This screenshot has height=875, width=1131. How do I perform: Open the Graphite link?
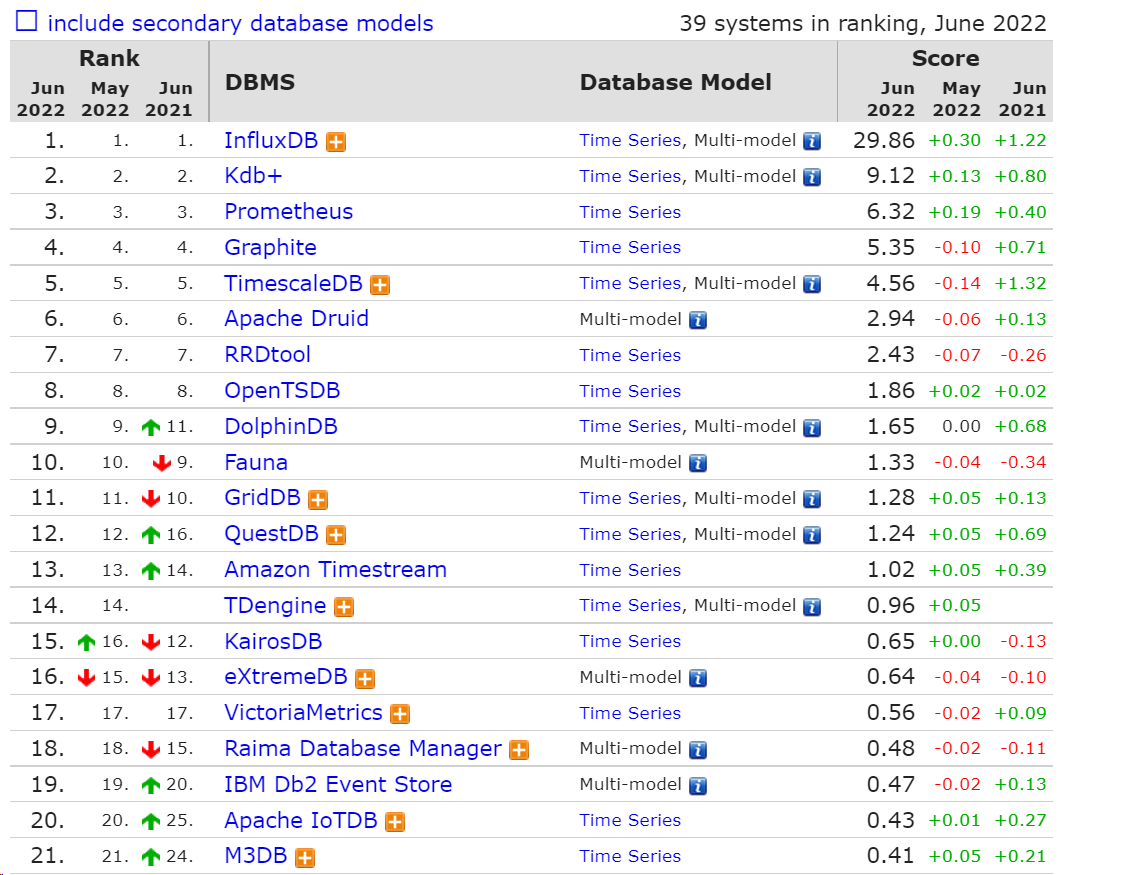(270, 247)
